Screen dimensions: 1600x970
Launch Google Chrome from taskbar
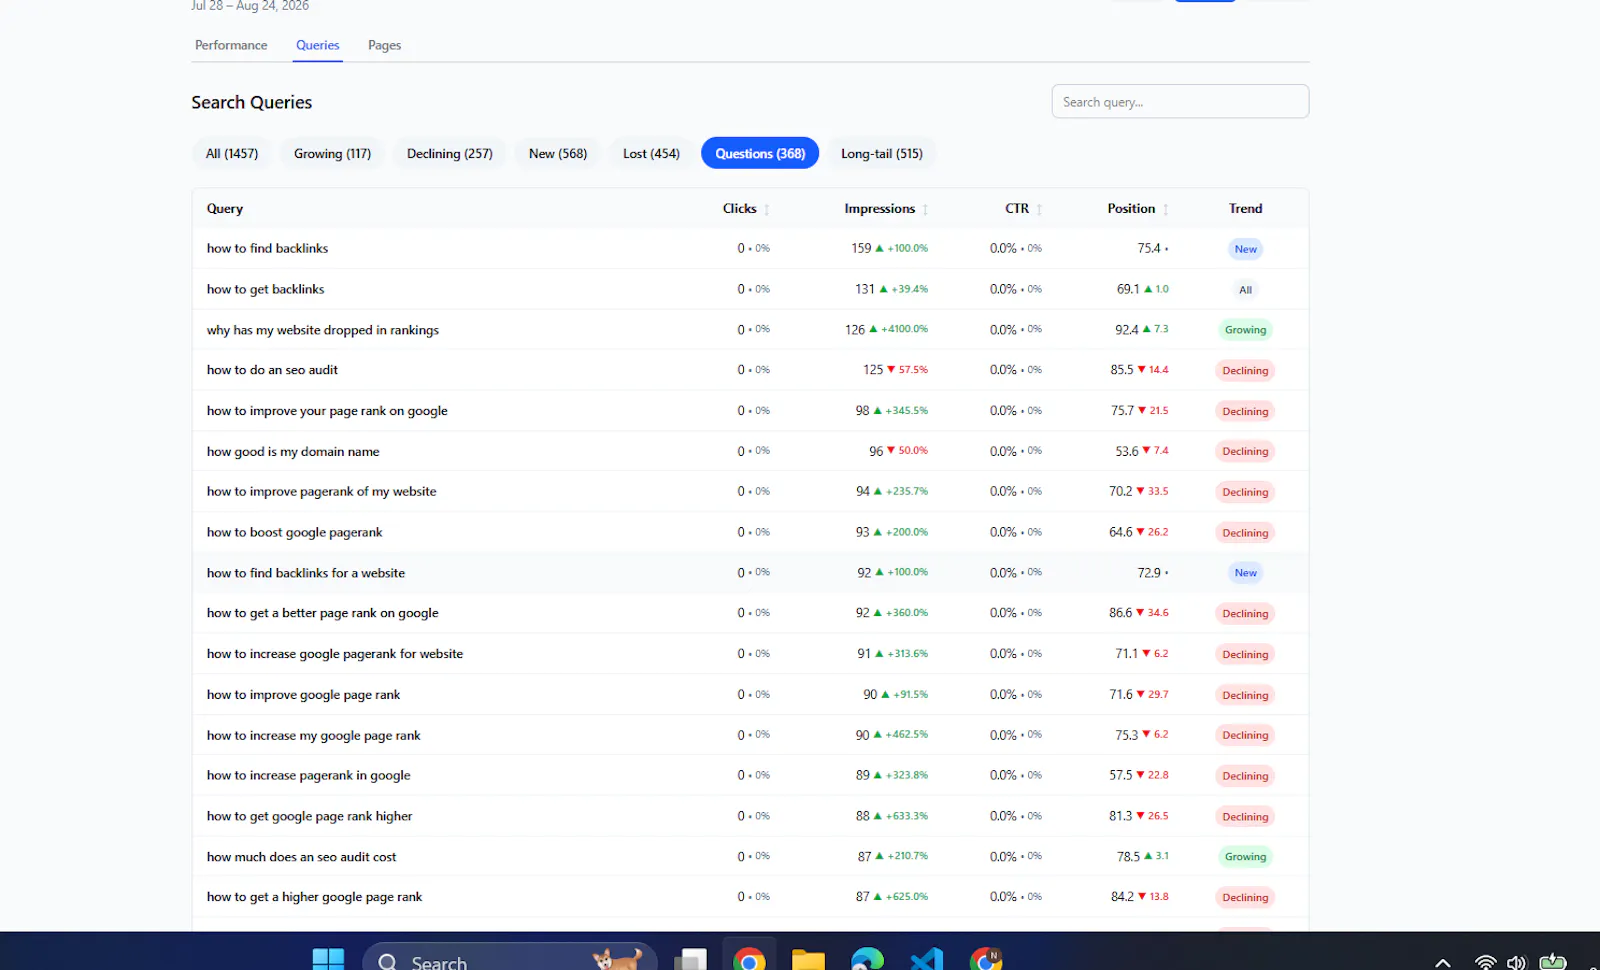(x=749, y=960)
